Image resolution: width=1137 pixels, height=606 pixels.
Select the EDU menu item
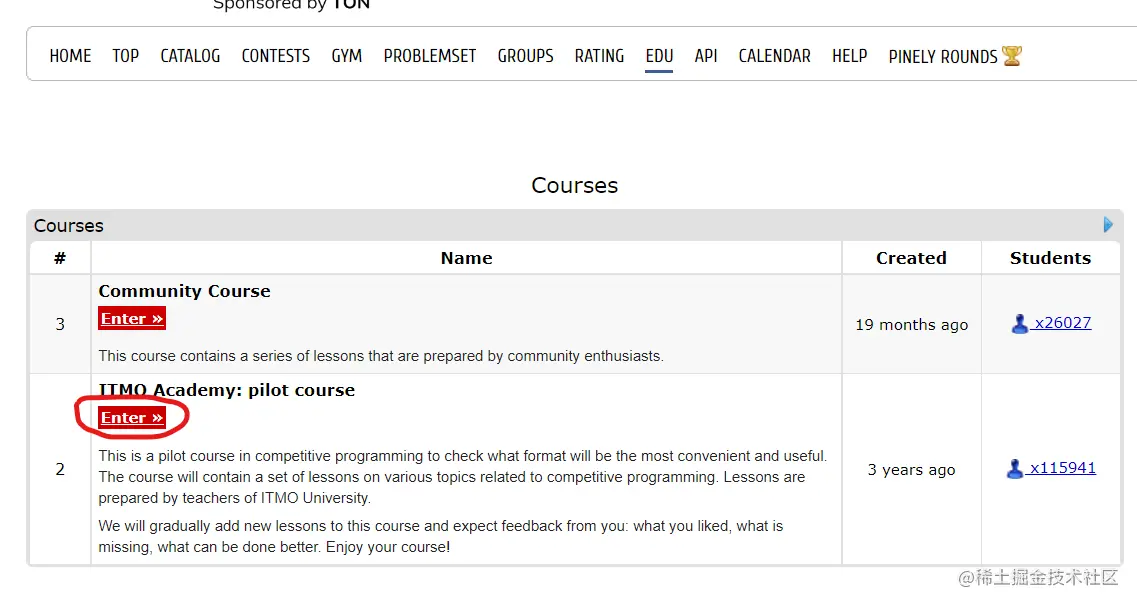pyautogui.click(x=659, y=56)
